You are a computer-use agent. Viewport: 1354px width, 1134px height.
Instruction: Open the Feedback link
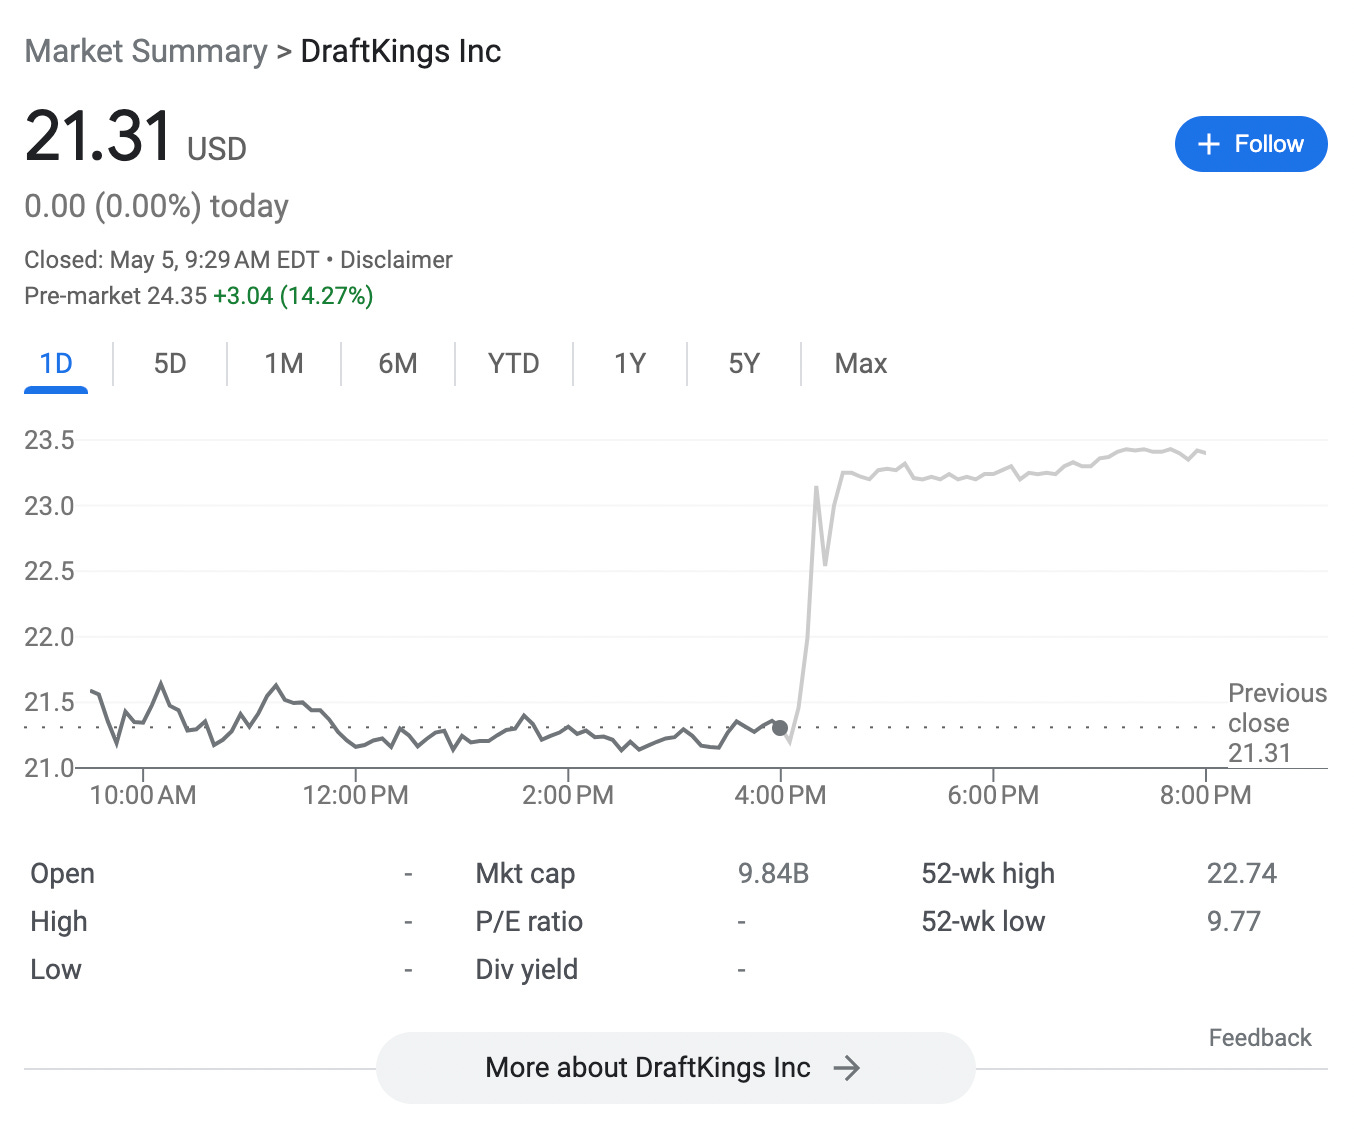click(1260, 1038)
